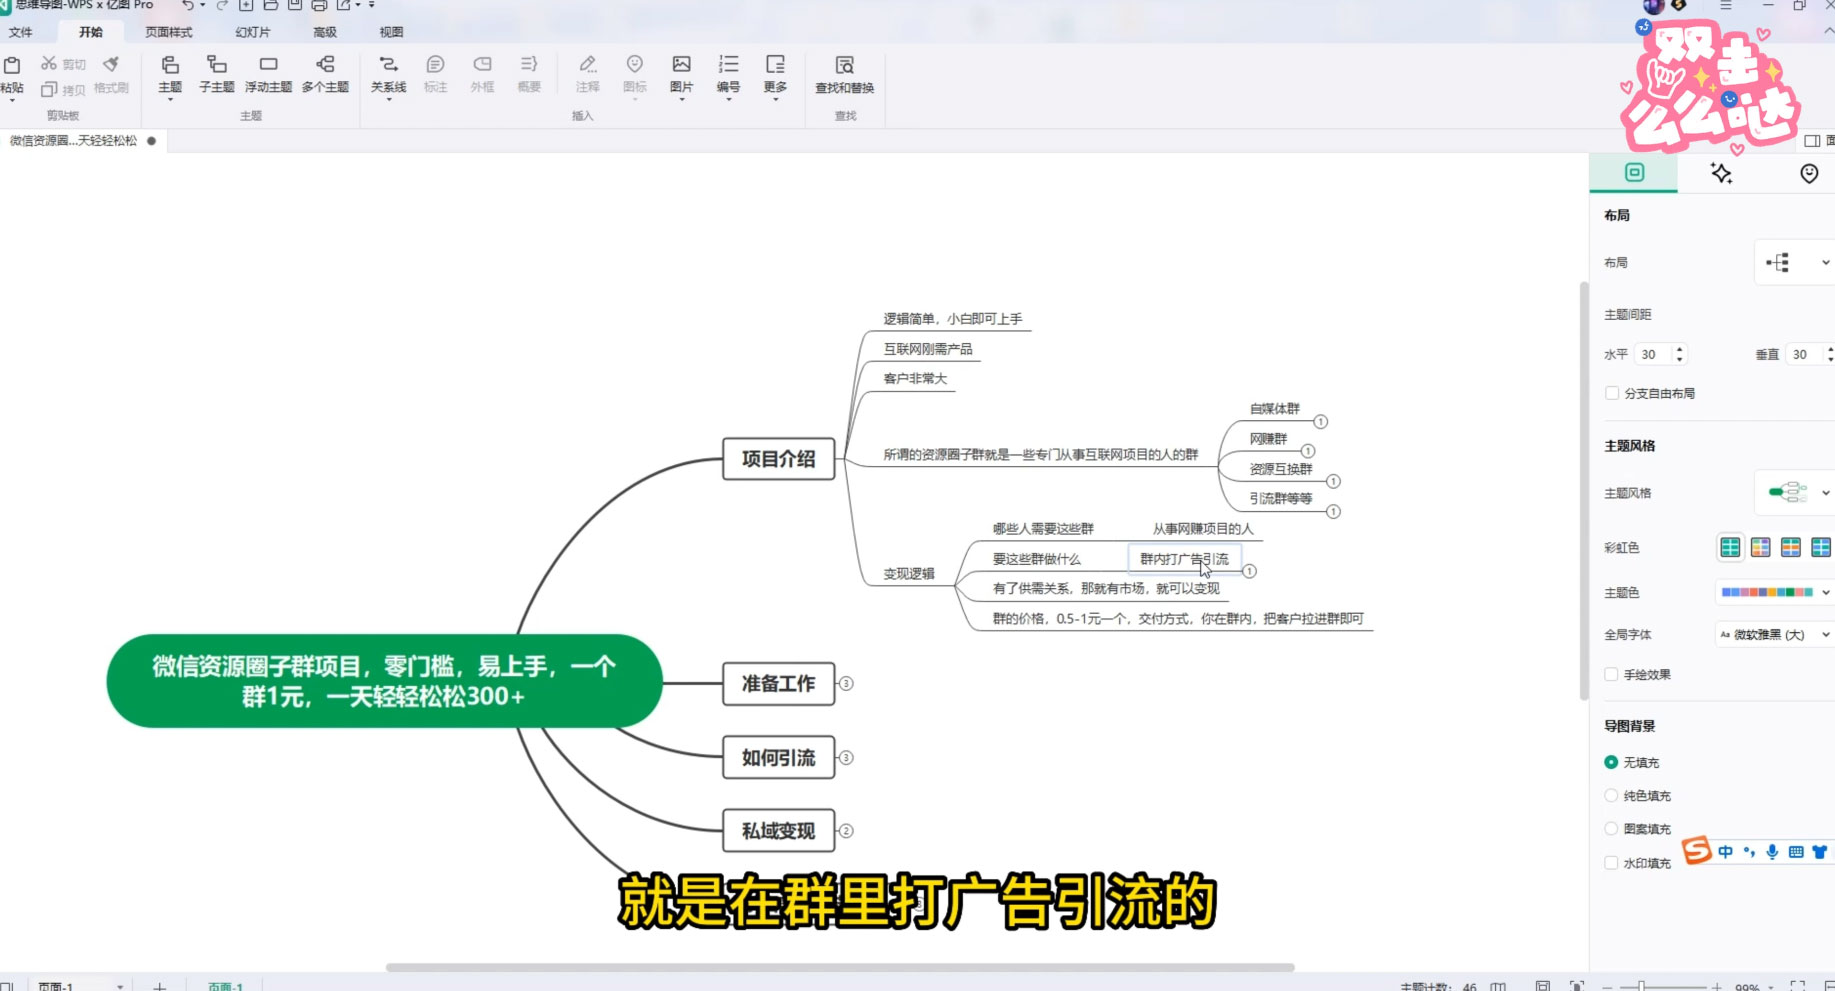Open the 全局字体 font dropdown
Screen dimensions: 1835x991
pyautogui.click(x=1772, y=634)
